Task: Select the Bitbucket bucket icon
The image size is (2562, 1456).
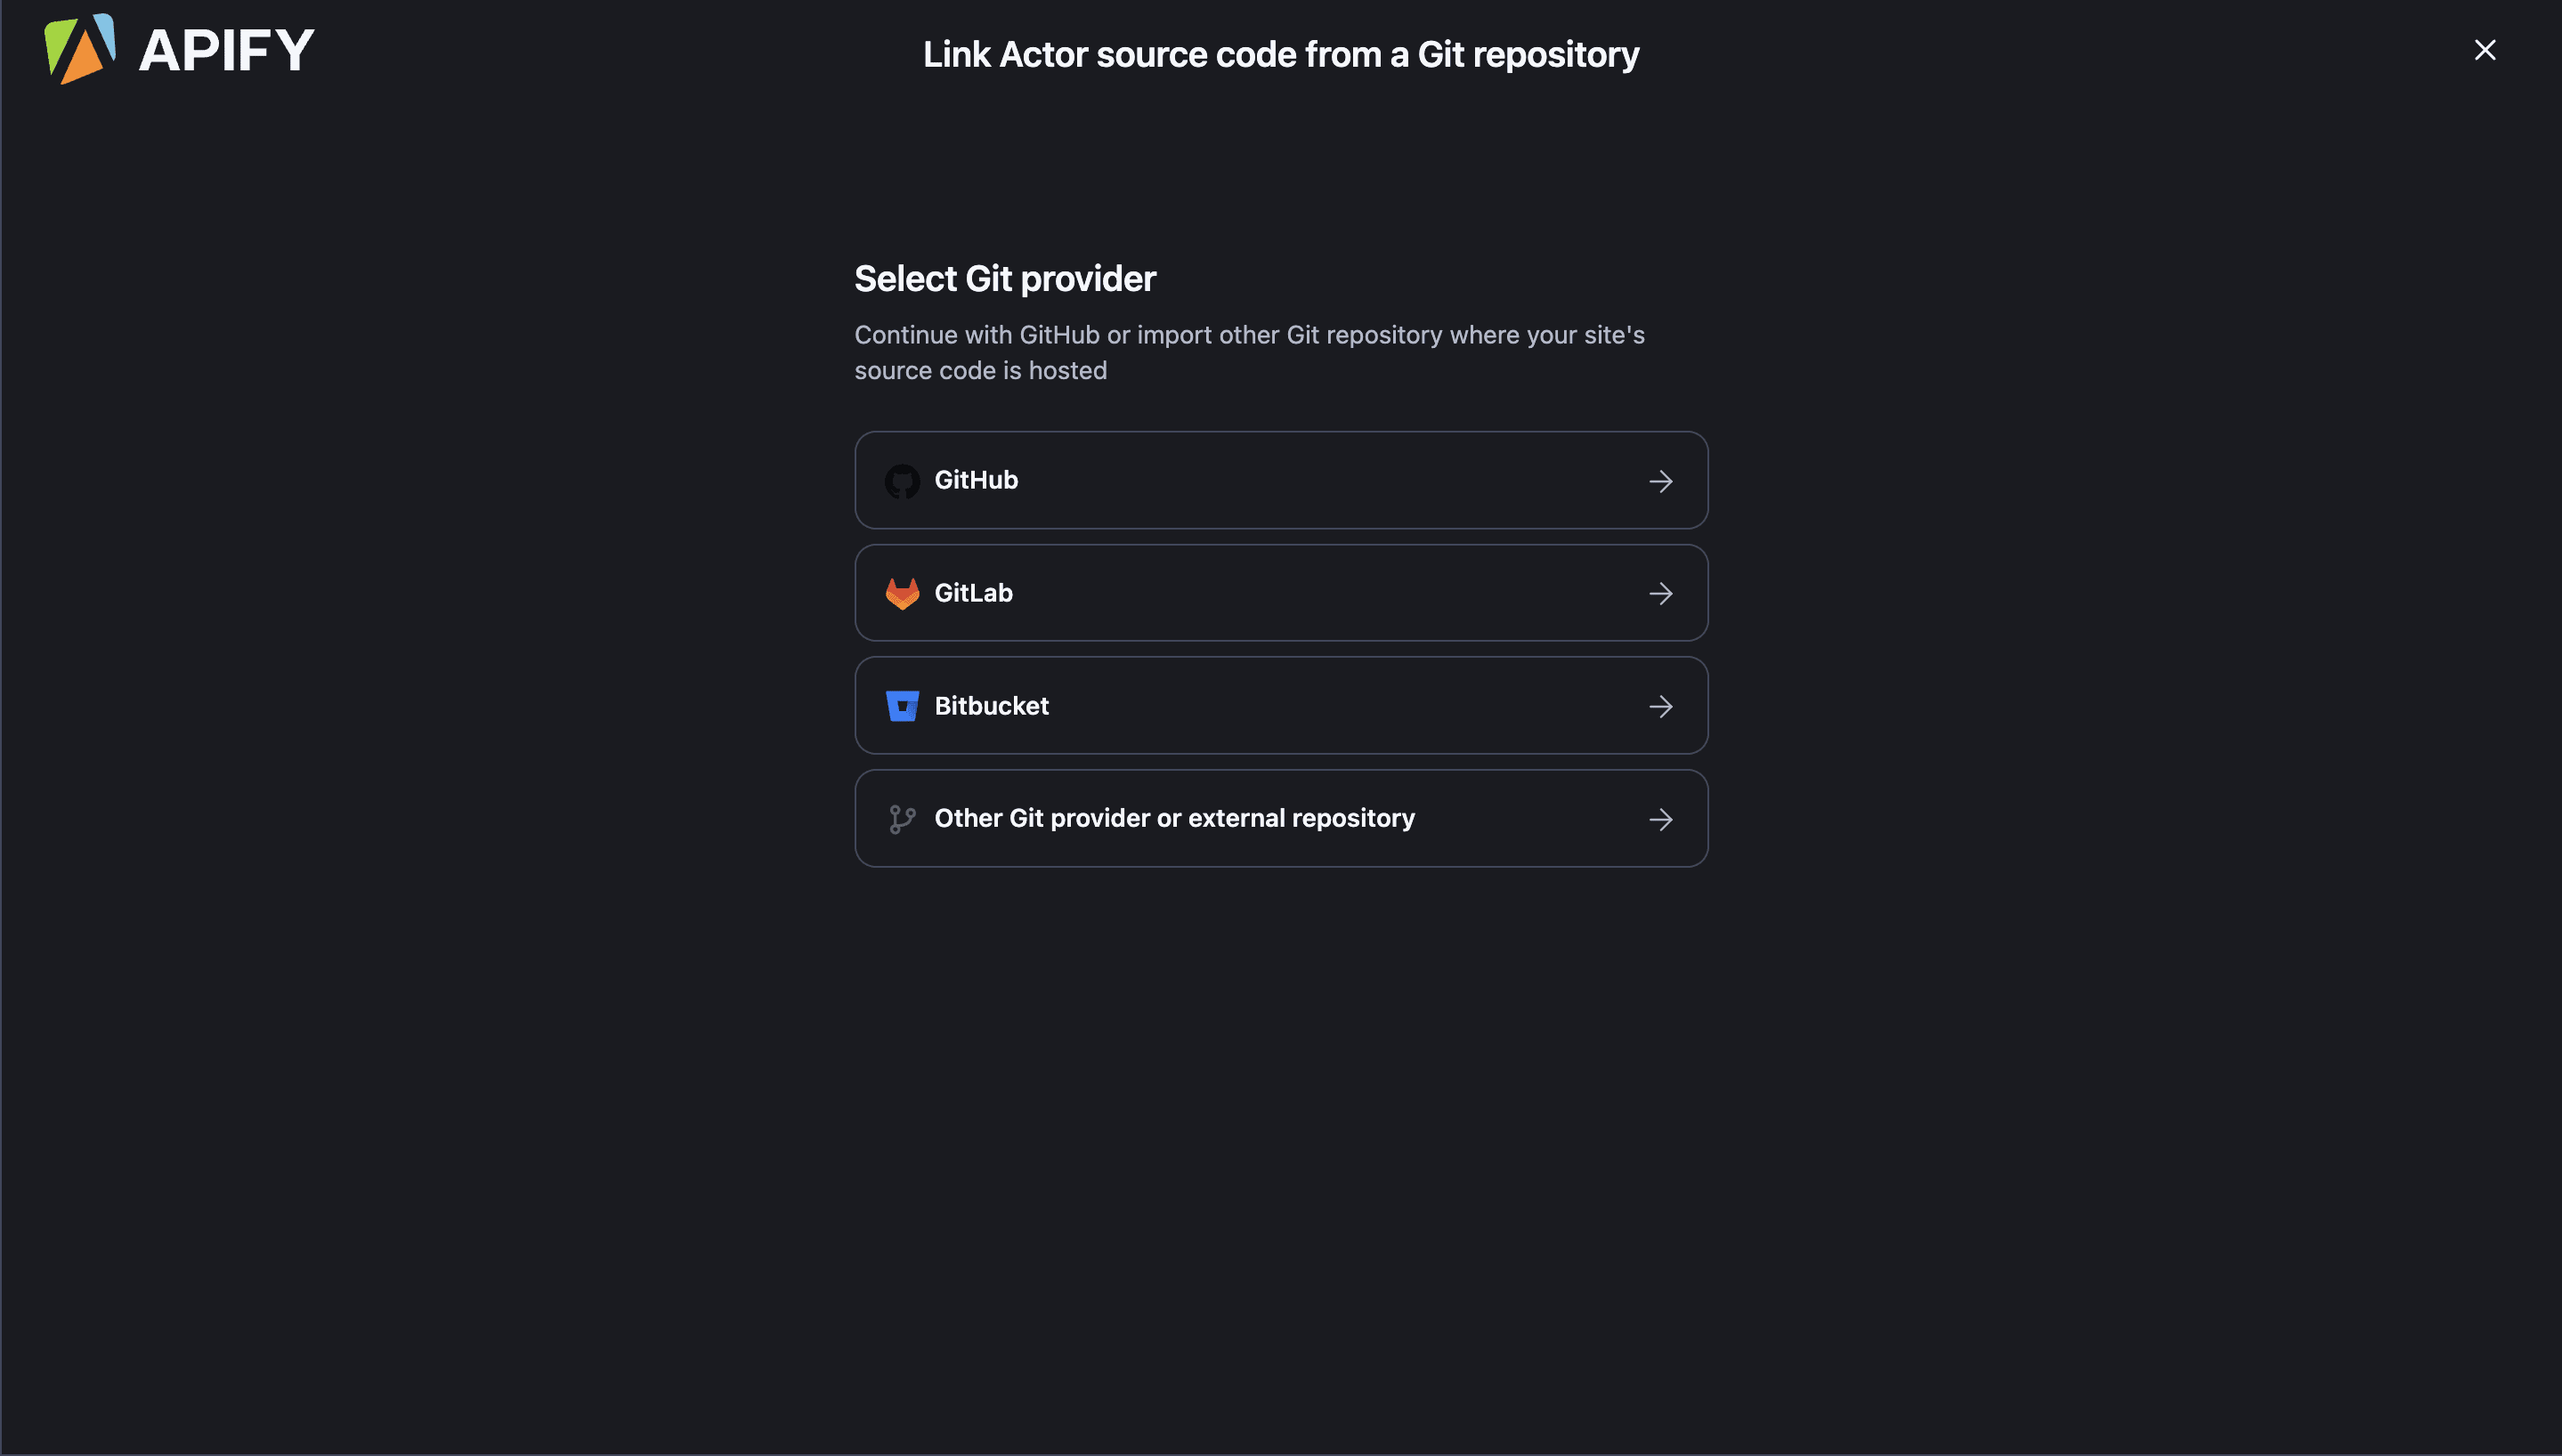Action: [903, 705]
